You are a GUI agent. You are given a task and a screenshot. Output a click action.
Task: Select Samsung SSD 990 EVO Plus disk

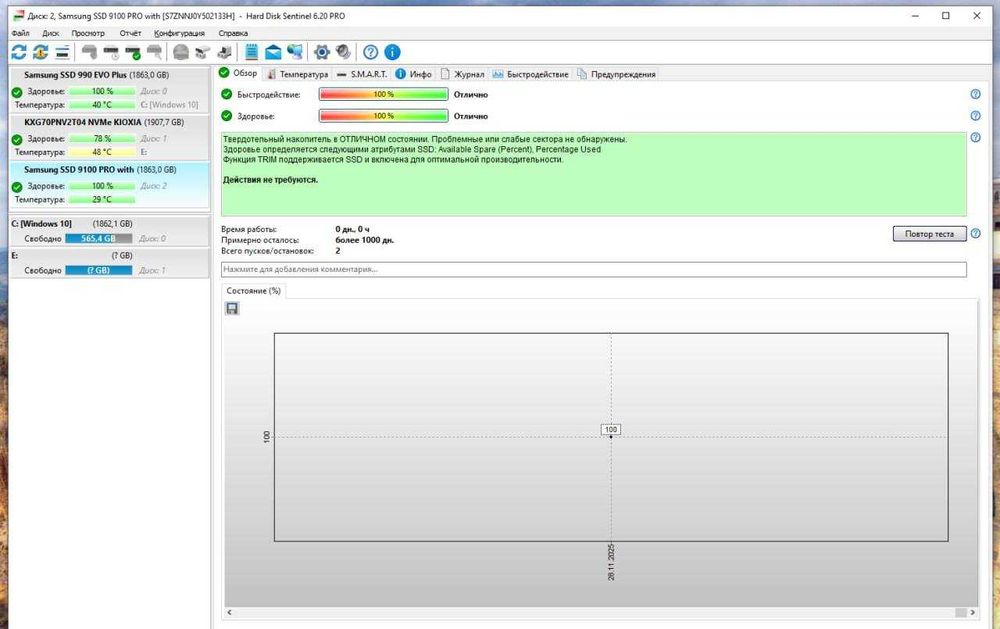click(109, 90)
